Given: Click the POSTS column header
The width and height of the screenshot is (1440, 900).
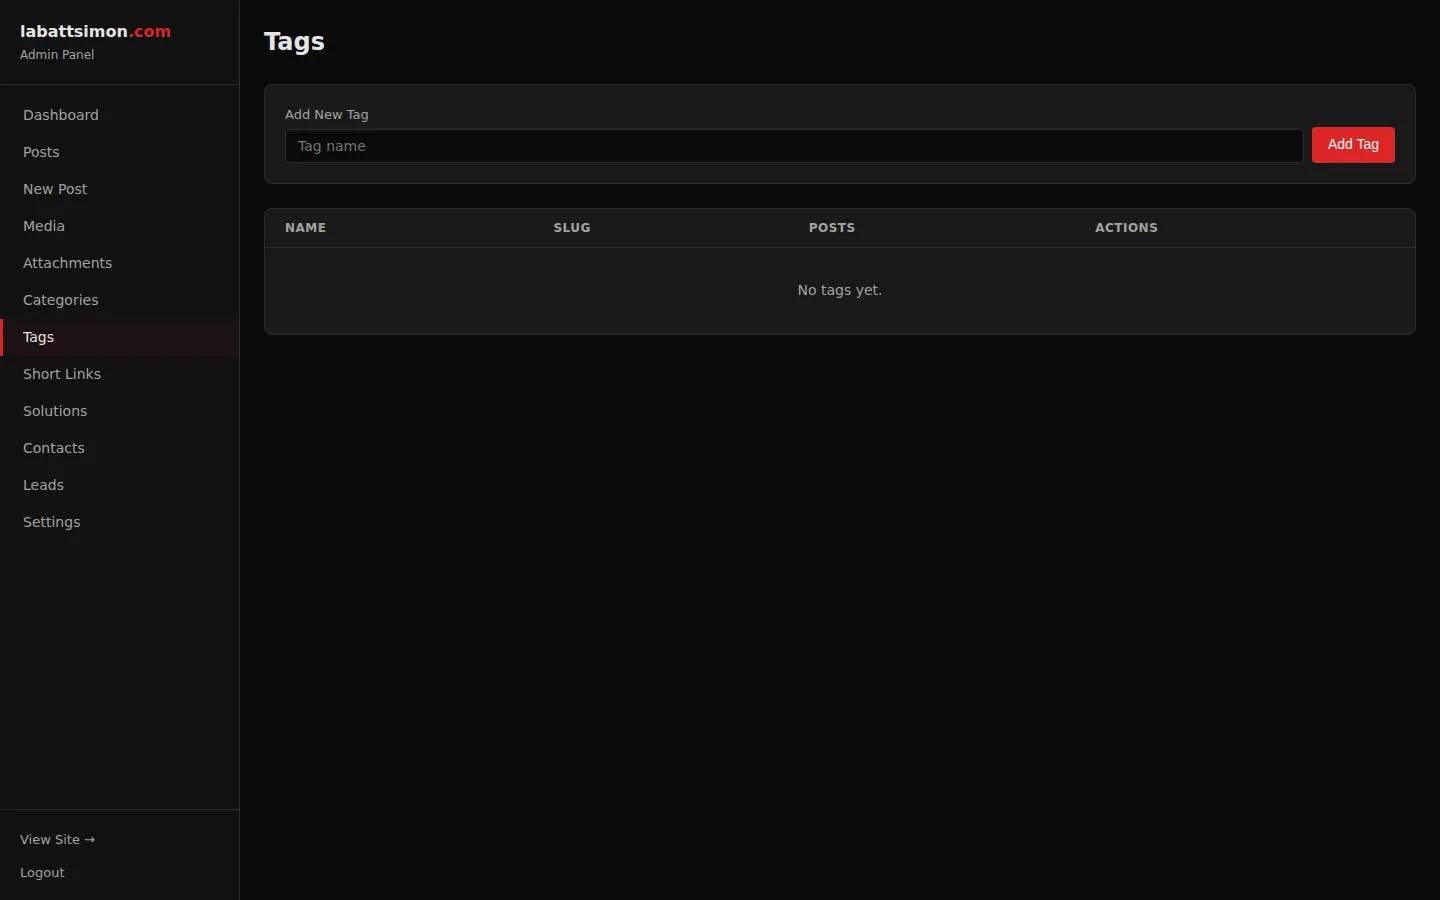Looking at the screenshot, I should click(x=831, y=228).
